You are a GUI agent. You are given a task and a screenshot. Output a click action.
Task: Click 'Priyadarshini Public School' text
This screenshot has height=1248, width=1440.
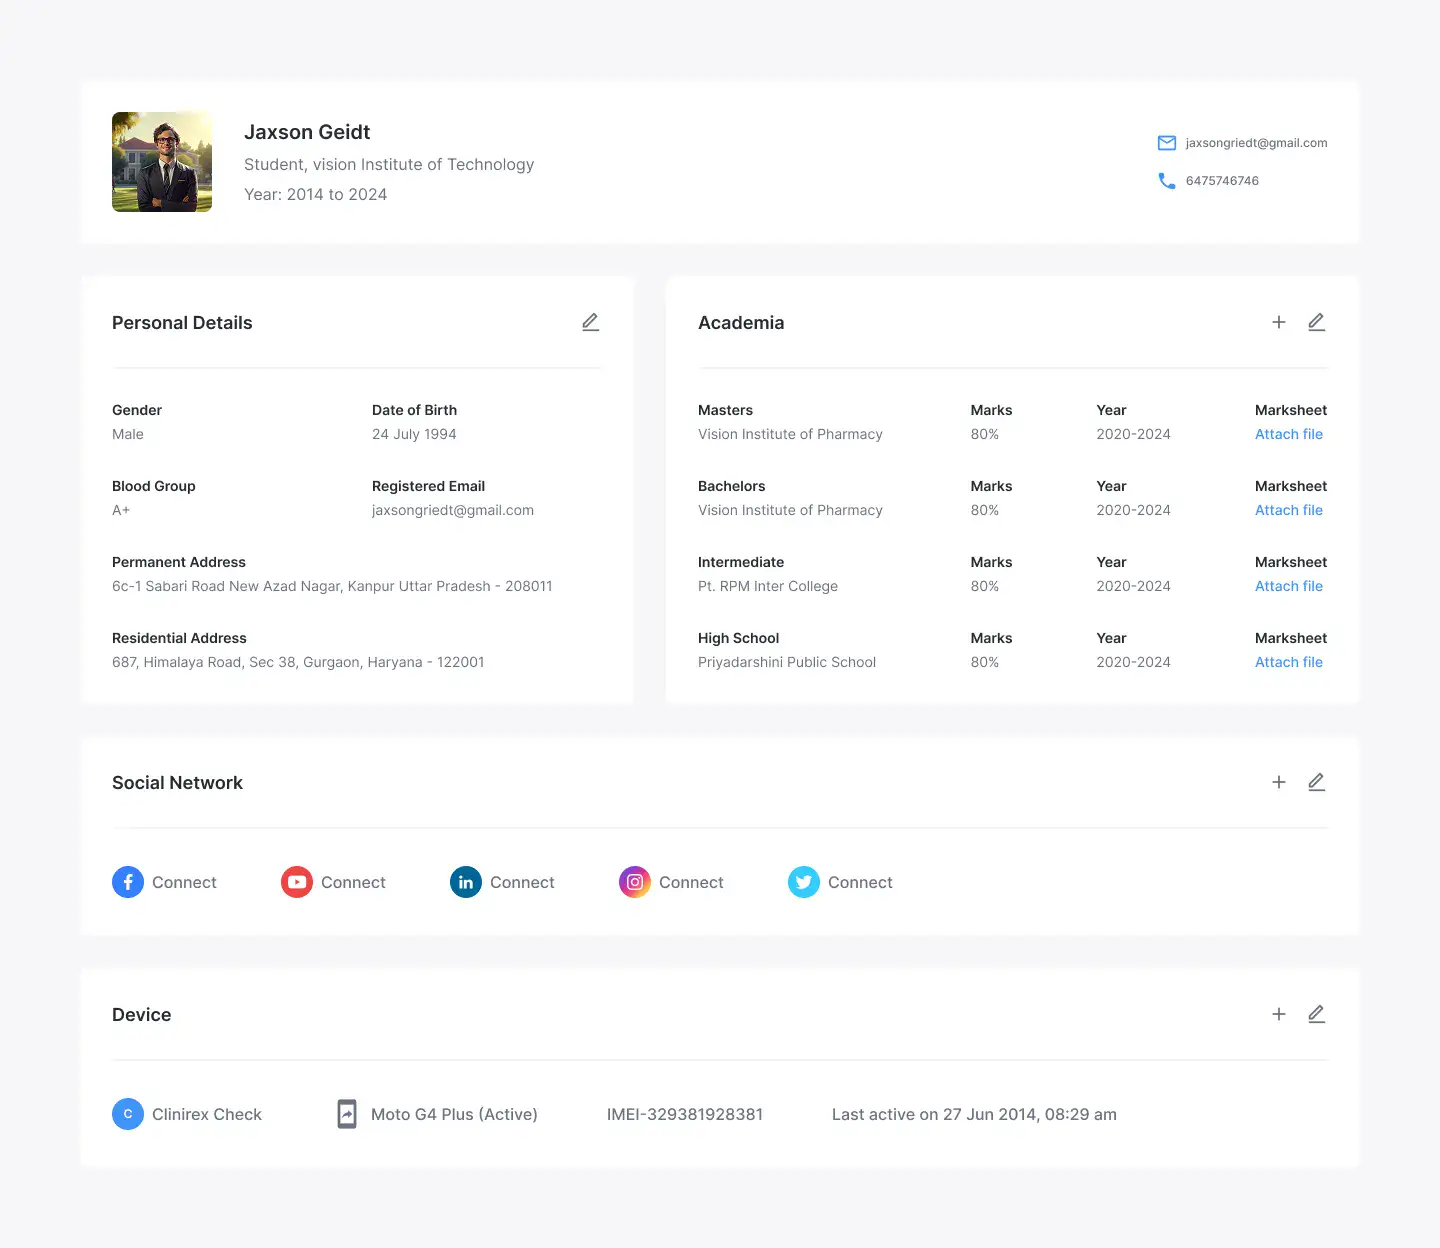coord(787,662)
